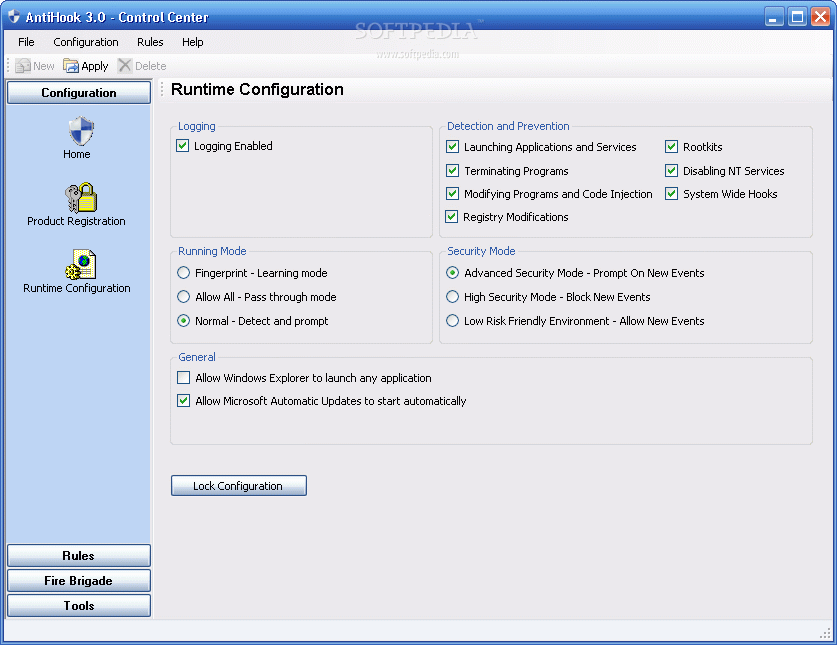
Task: Open the File menu
Action: click(26, 42)
